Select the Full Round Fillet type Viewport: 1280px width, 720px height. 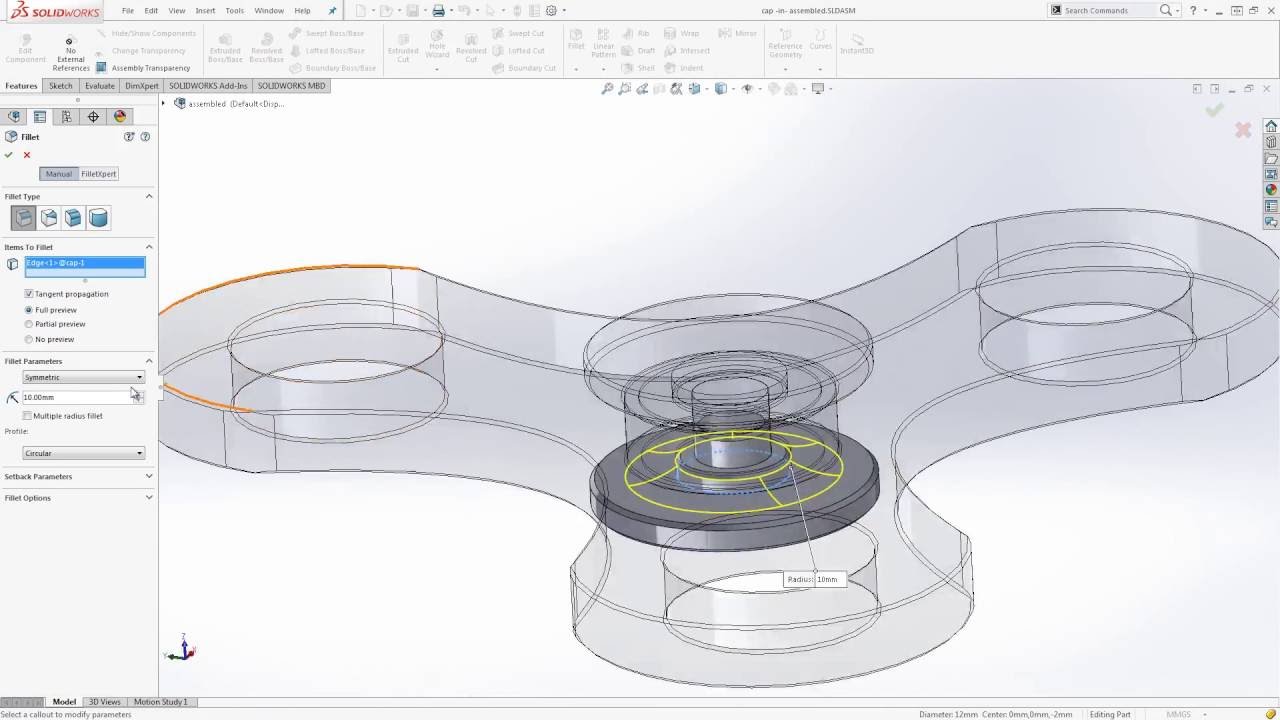coord(98,218)
